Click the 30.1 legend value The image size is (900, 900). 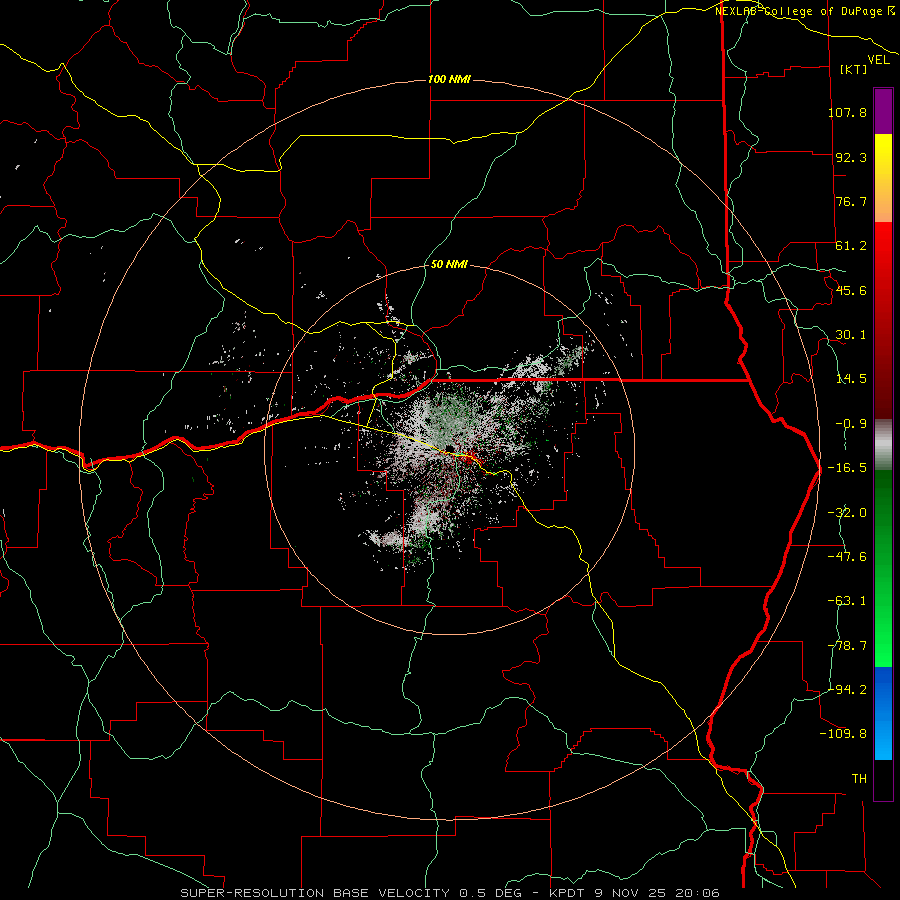851,335
